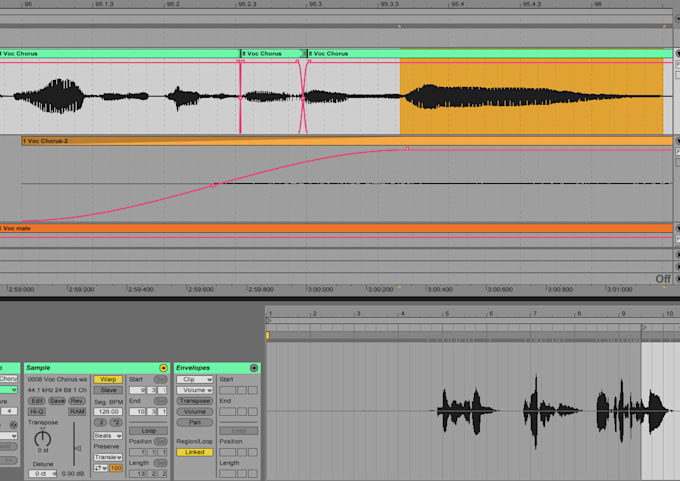This screenshot has width=680, height=481.
Task: Click the Edit sample button
Action: [x=36, y=401]
